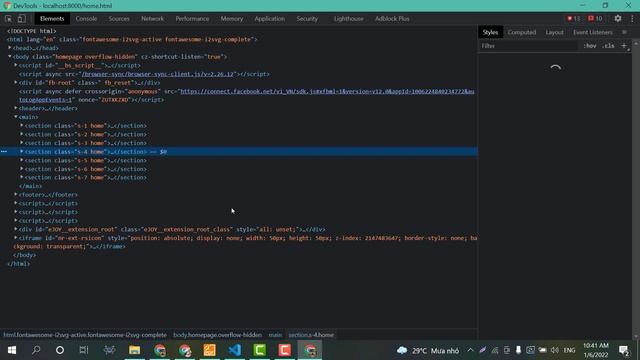Viewport: 640px width, 360px height.
Task: Open the weather widget 29°C
Action: (428, 350)
